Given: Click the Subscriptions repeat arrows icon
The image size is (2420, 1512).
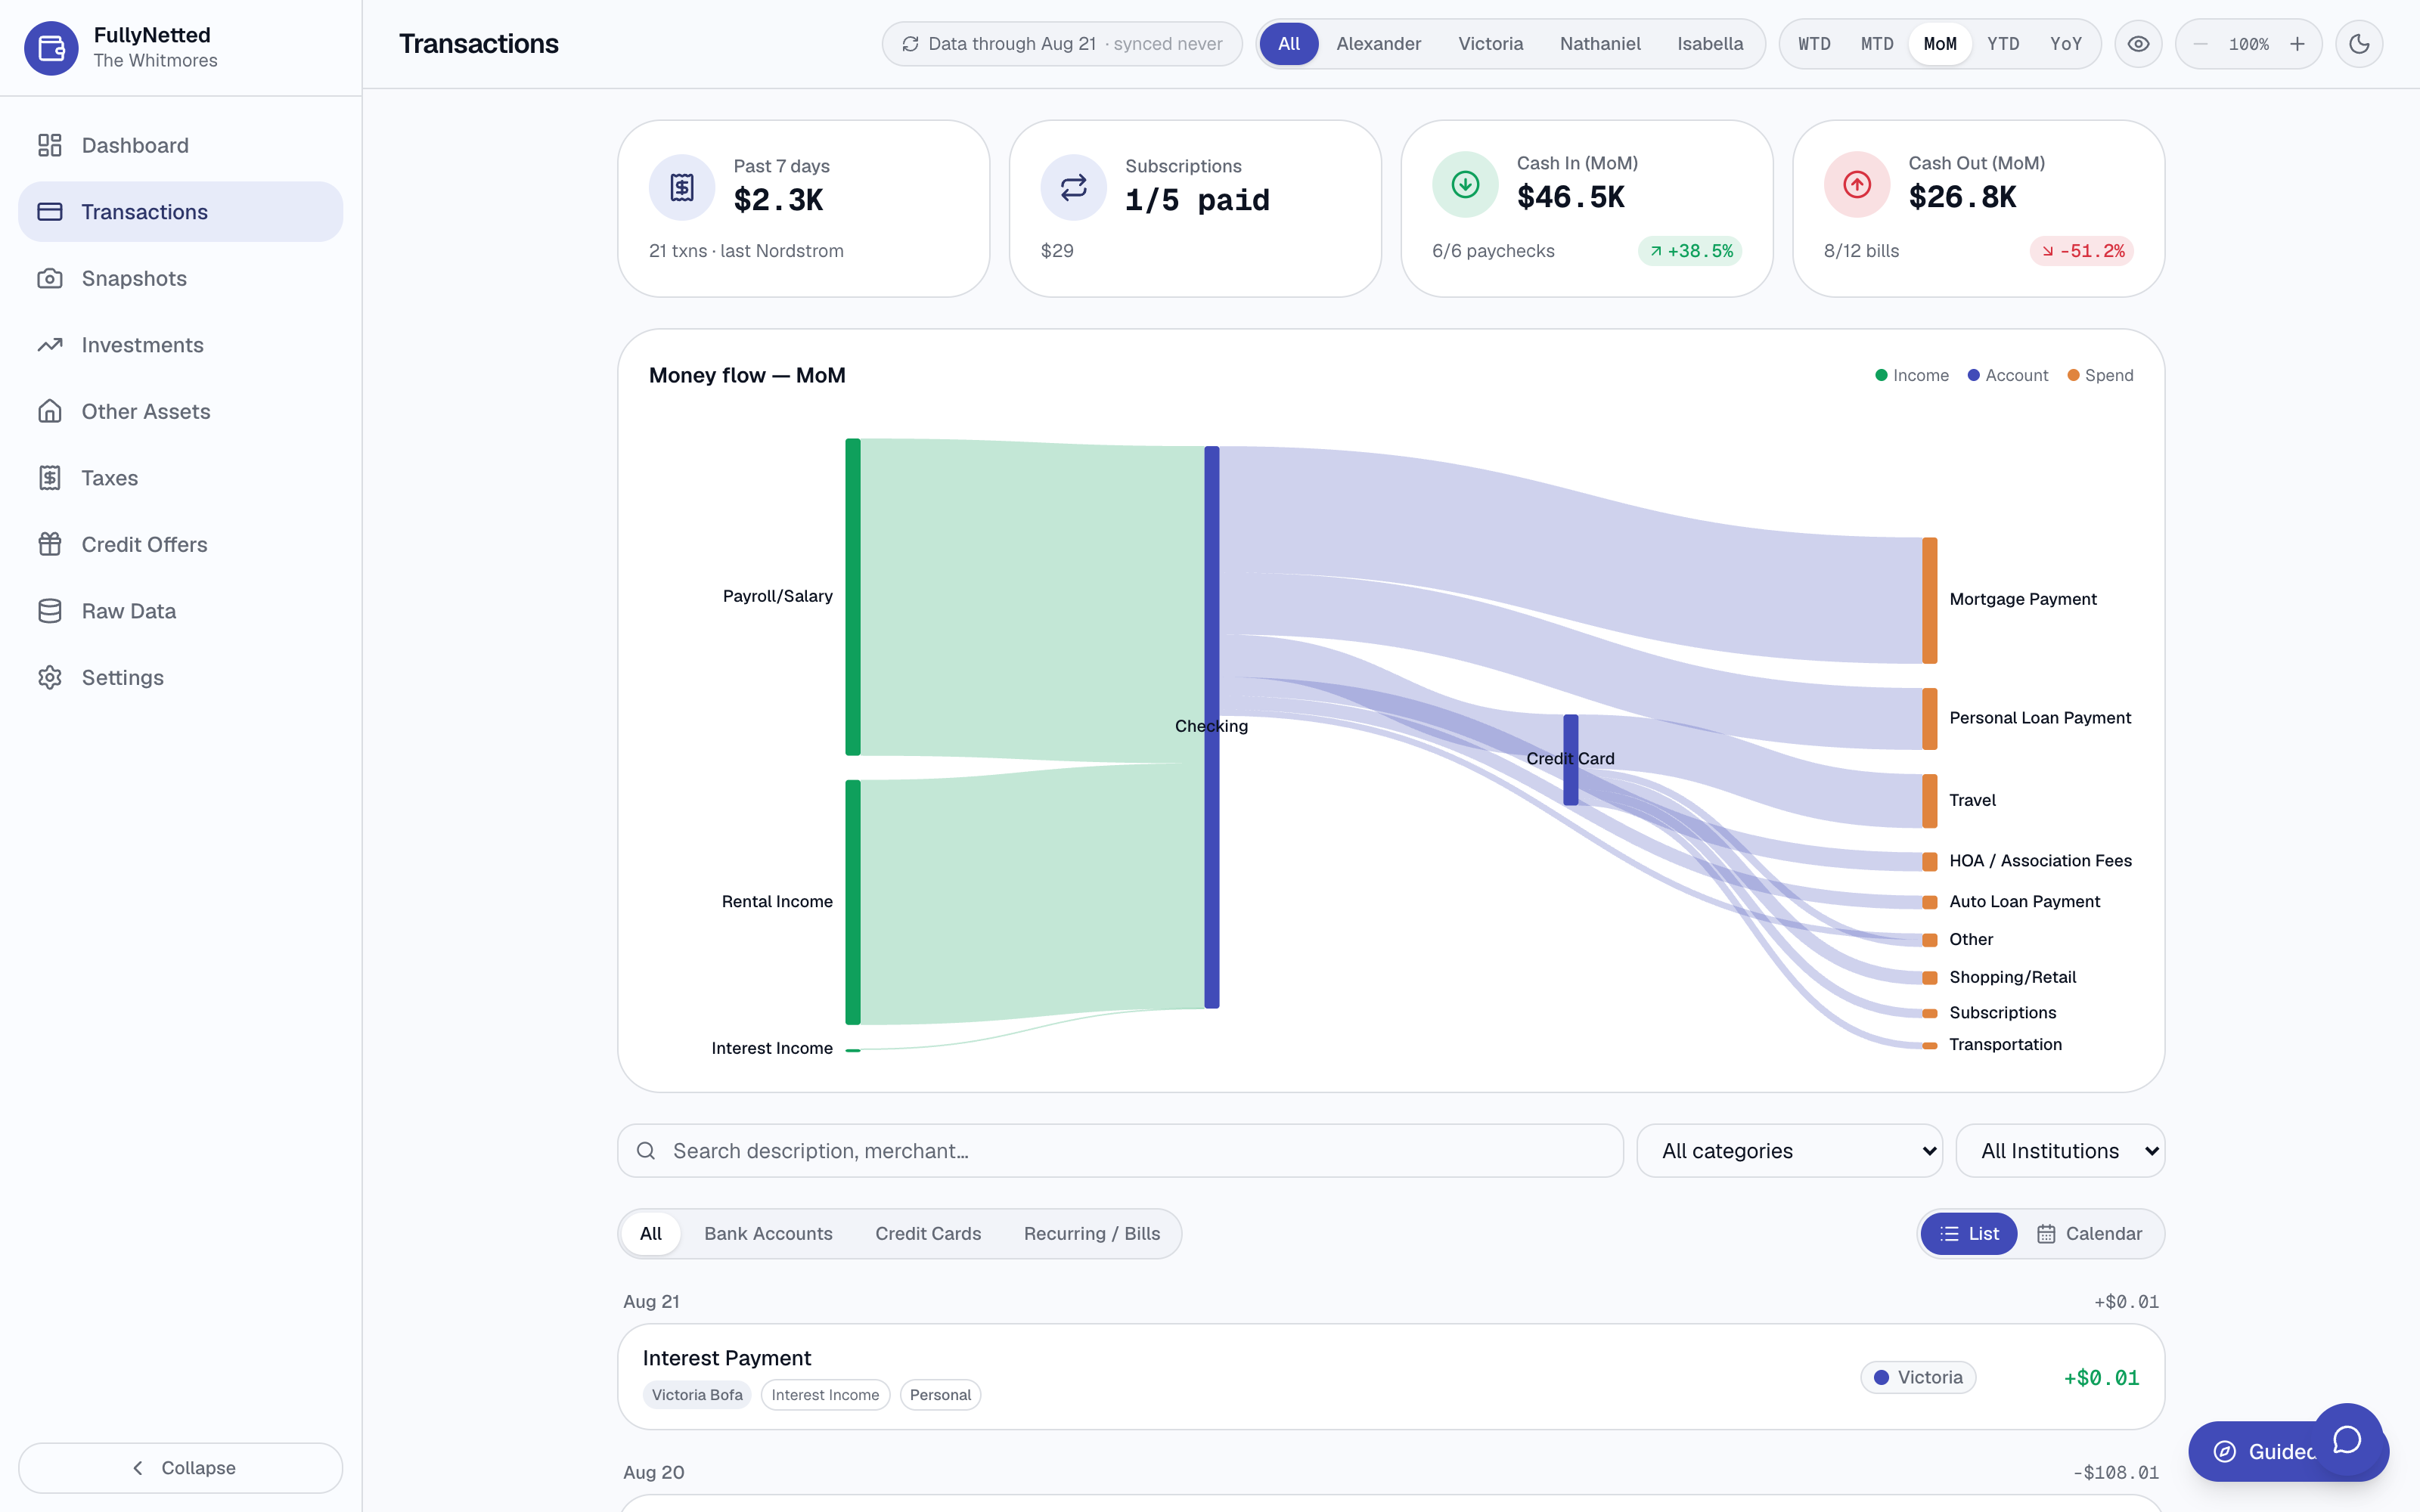Looking at the screenshot, I should [x=1073, y=187].
